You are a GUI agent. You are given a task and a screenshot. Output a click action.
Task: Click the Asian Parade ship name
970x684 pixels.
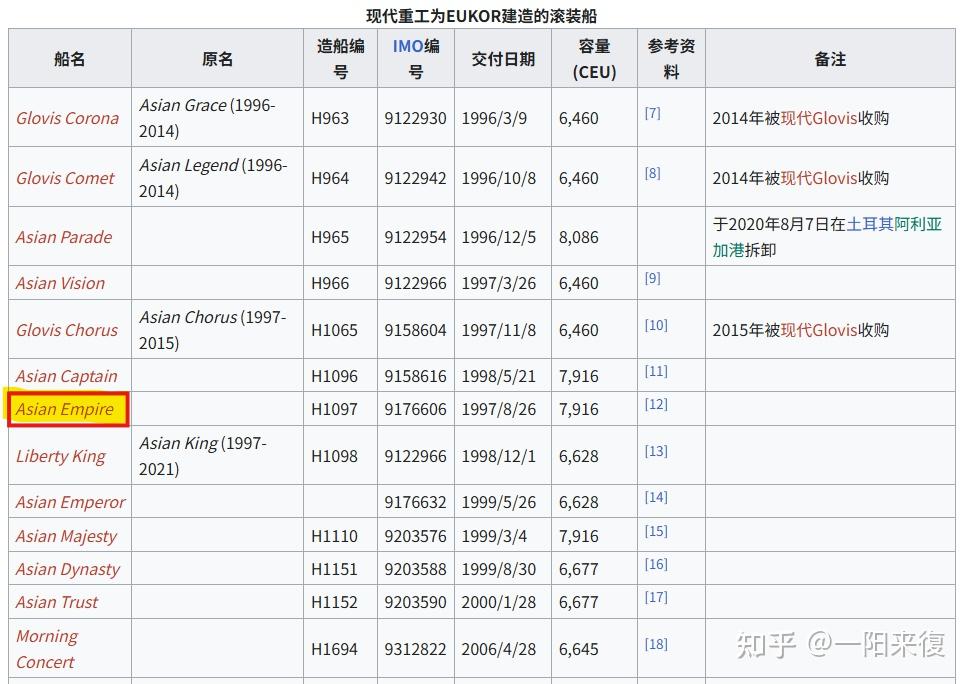coord(64,237)
